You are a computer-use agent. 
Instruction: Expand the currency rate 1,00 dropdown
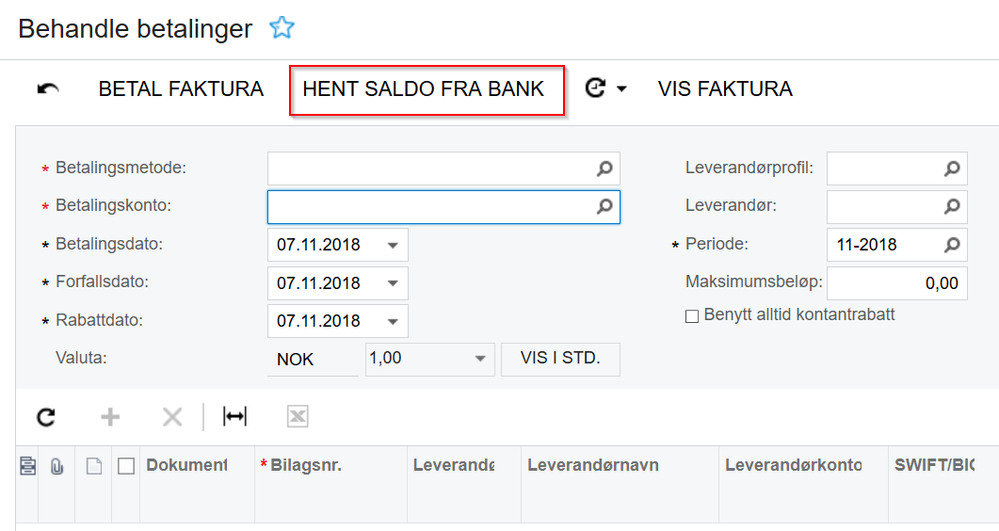[x=480, y=358]
